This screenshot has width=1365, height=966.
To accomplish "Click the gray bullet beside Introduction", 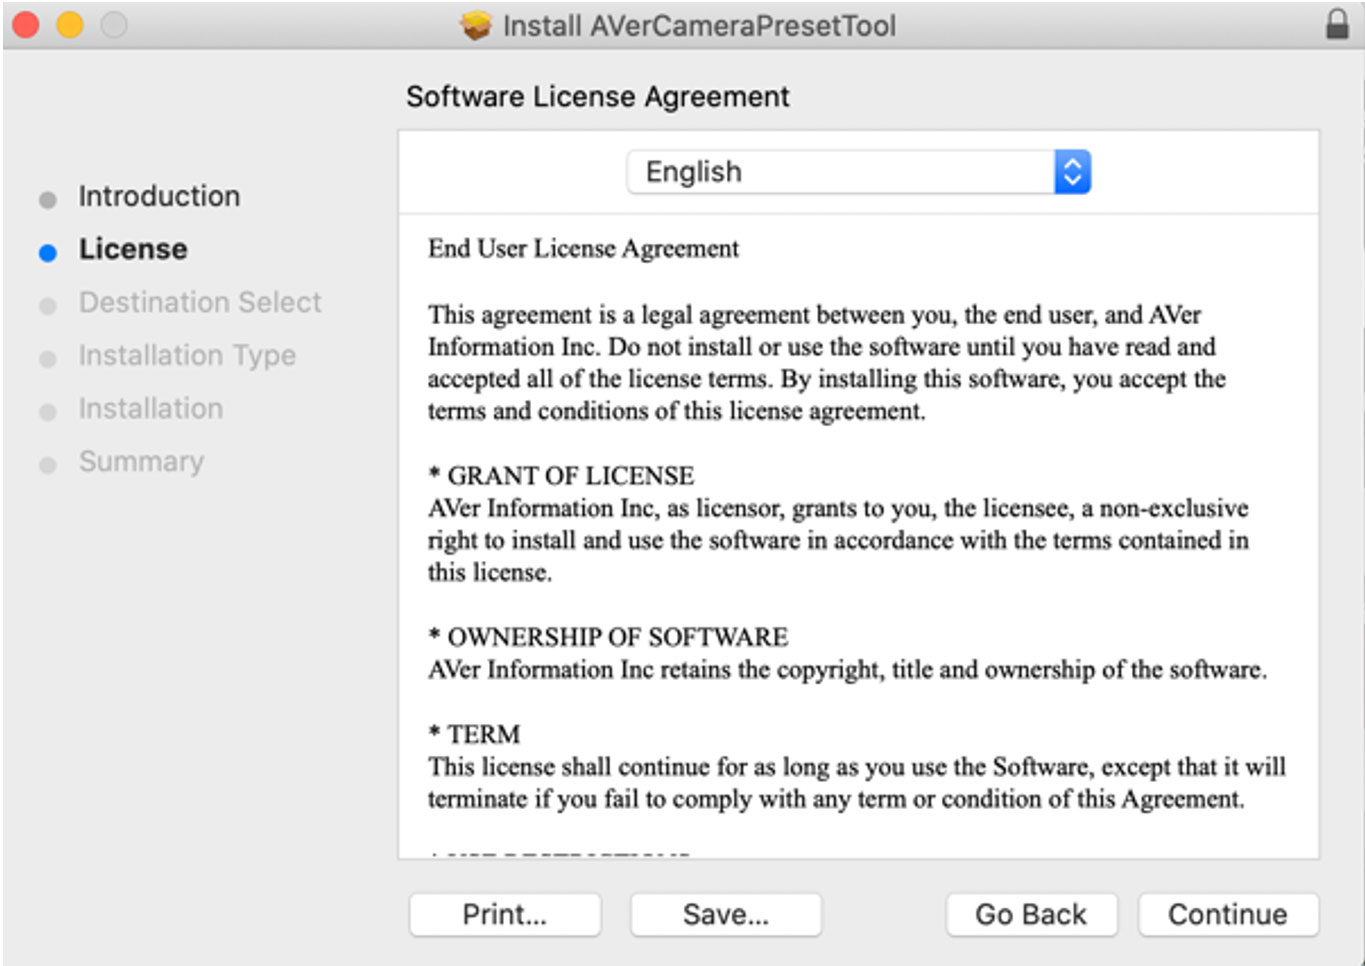I will (x=47, y=199).
